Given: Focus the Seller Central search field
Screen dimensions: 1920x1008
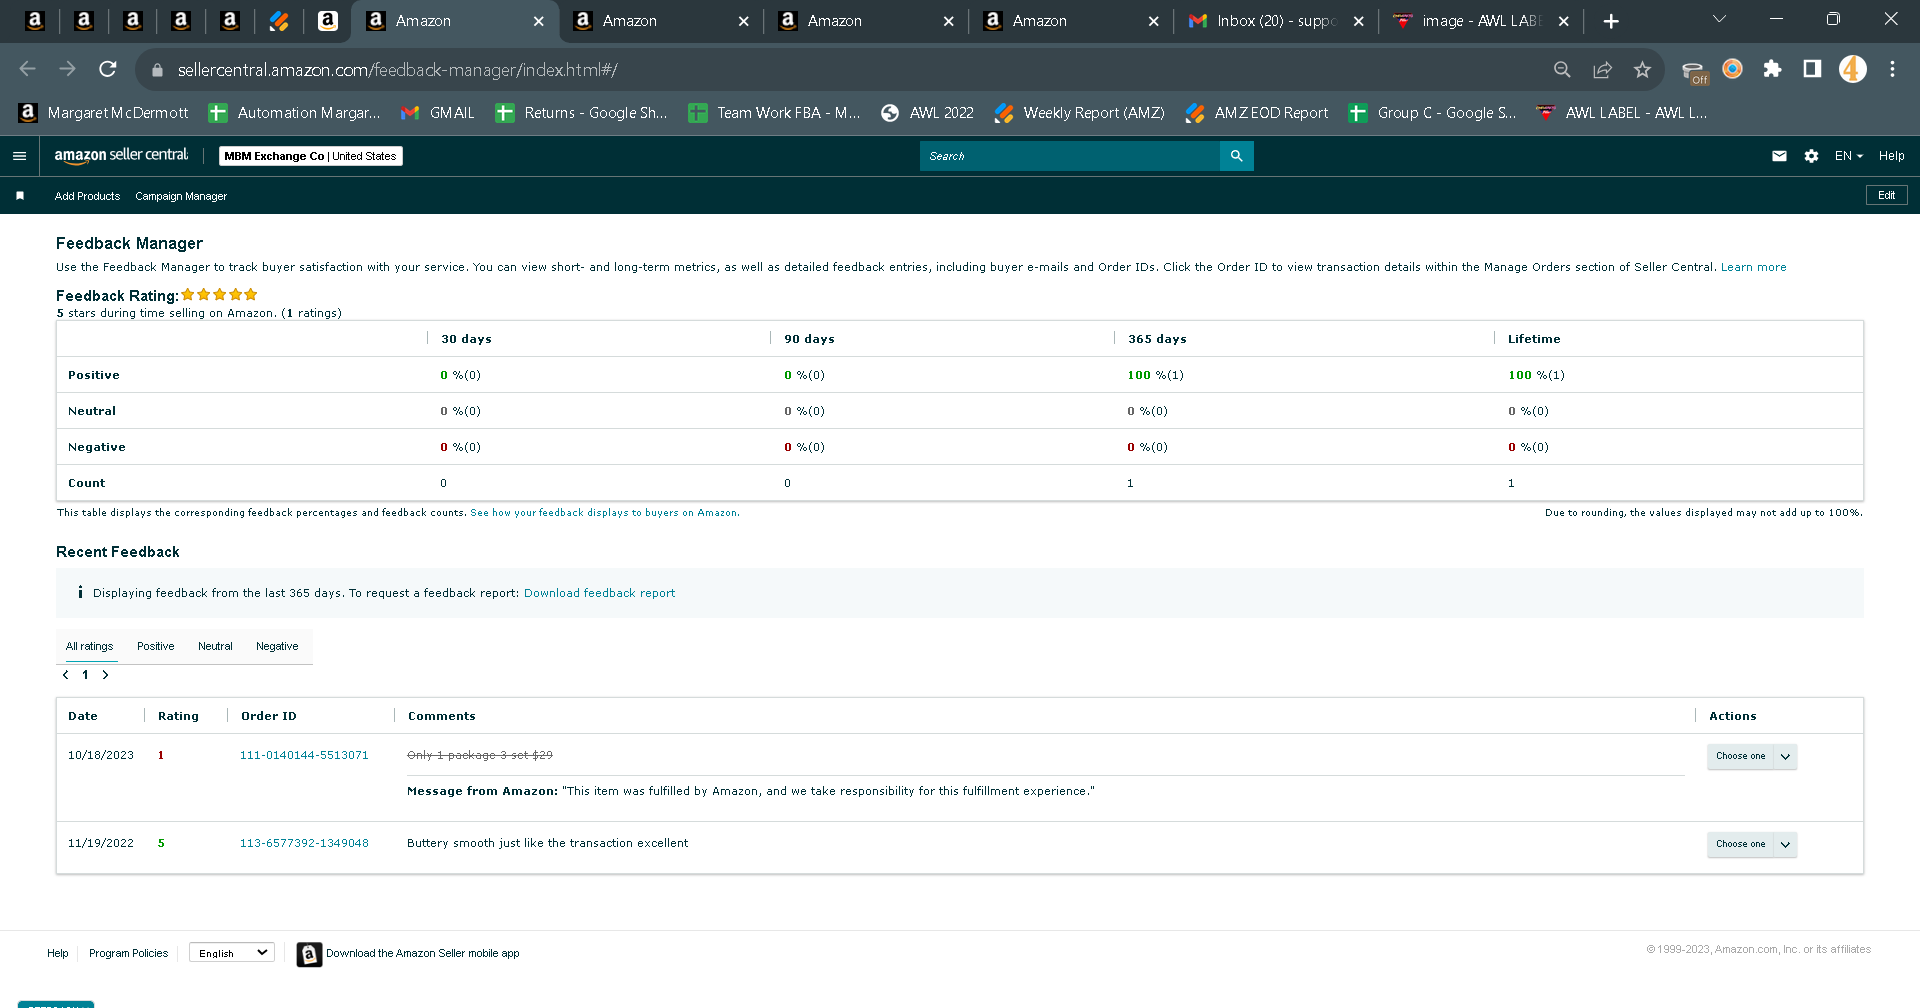Looking at the screenshot, I should pyautogui.click(x=1069, y=156).
